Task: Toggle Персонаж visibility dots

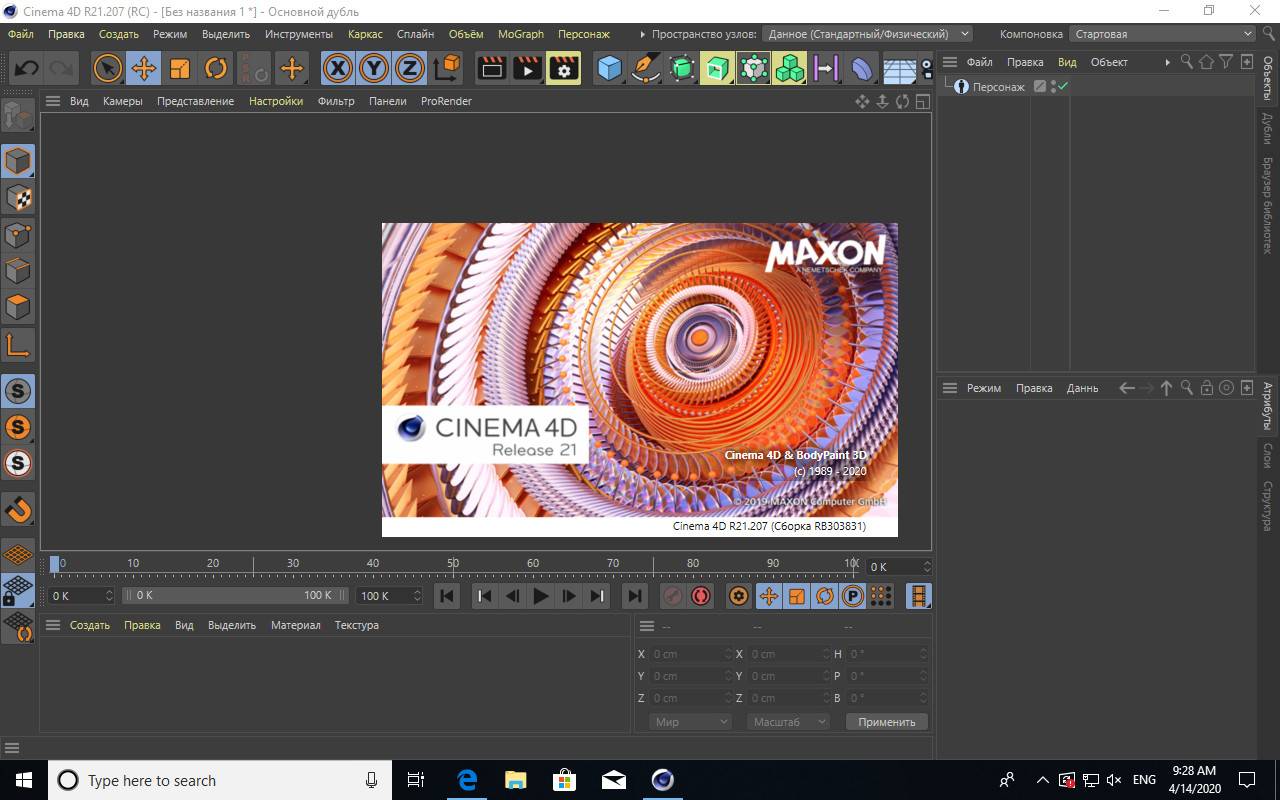Action: click(x=1054, y=87)
